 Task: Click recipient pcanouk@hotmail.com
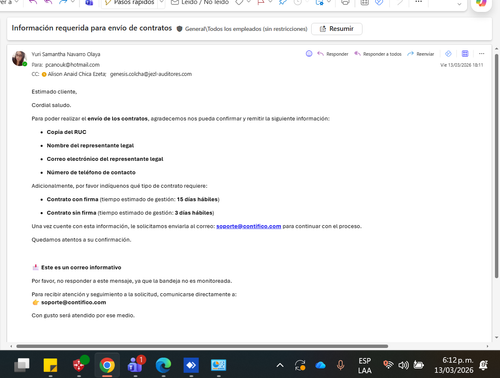coord(72,65)
